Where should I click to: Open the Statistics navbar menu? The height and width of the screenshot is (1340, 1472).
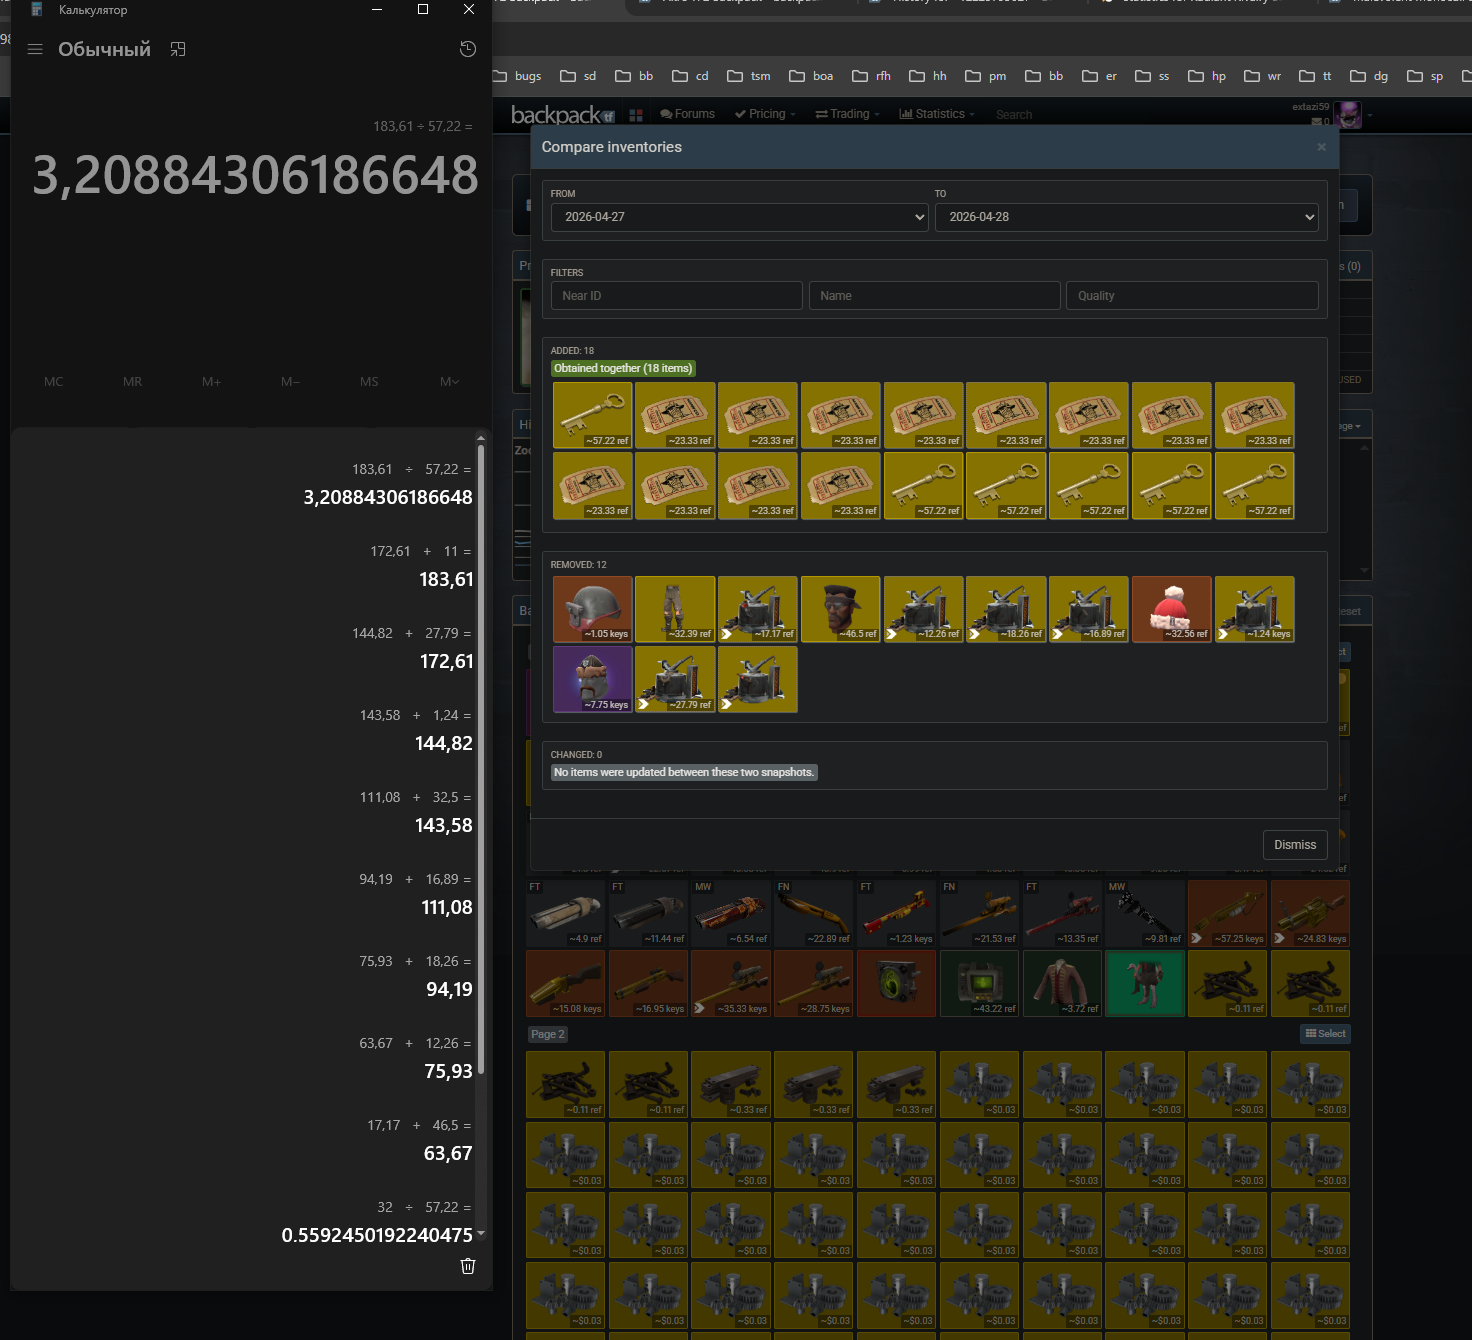pyautogui.click(x=936, y=114)
